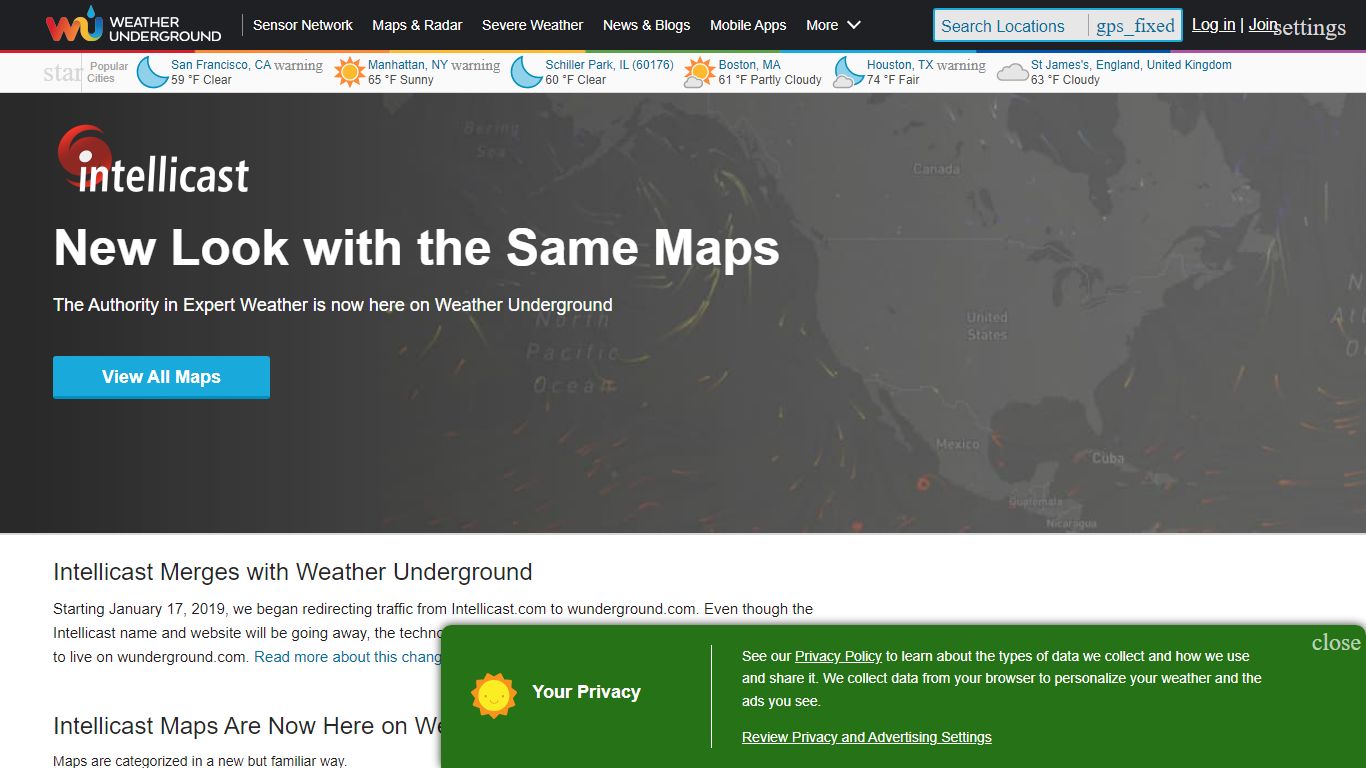Open Maps & Radar menu
Screen dimensions: 1366x768
(x=417, y=25)
